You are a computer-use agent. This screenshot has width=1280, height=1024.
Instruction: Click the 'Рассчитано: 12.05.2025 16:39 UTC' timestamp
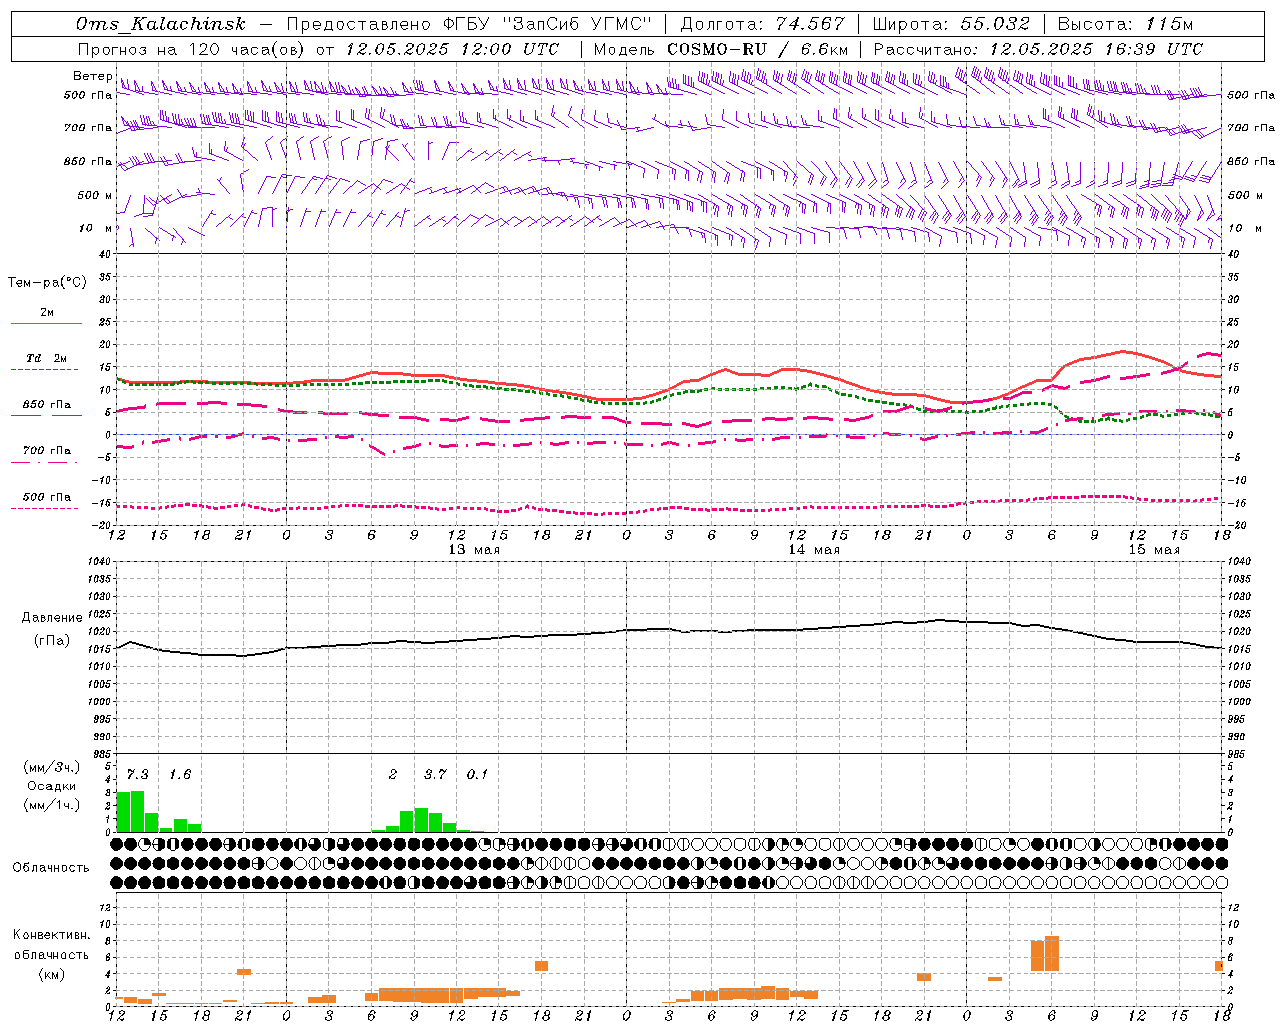click(x=1038, y=49)
